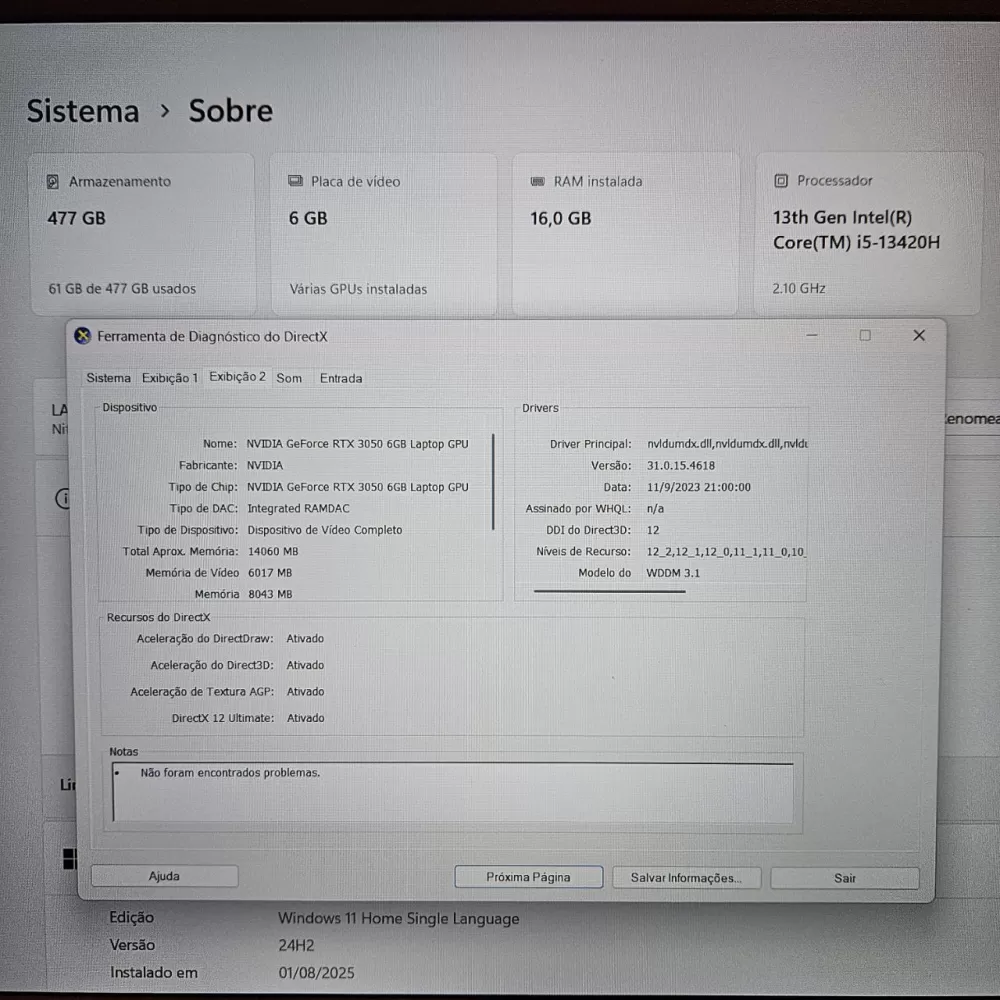This screenshot has width=1000, height=1000.
Task: Switch to the Sistema tab
Action: [x=108, y=378]
